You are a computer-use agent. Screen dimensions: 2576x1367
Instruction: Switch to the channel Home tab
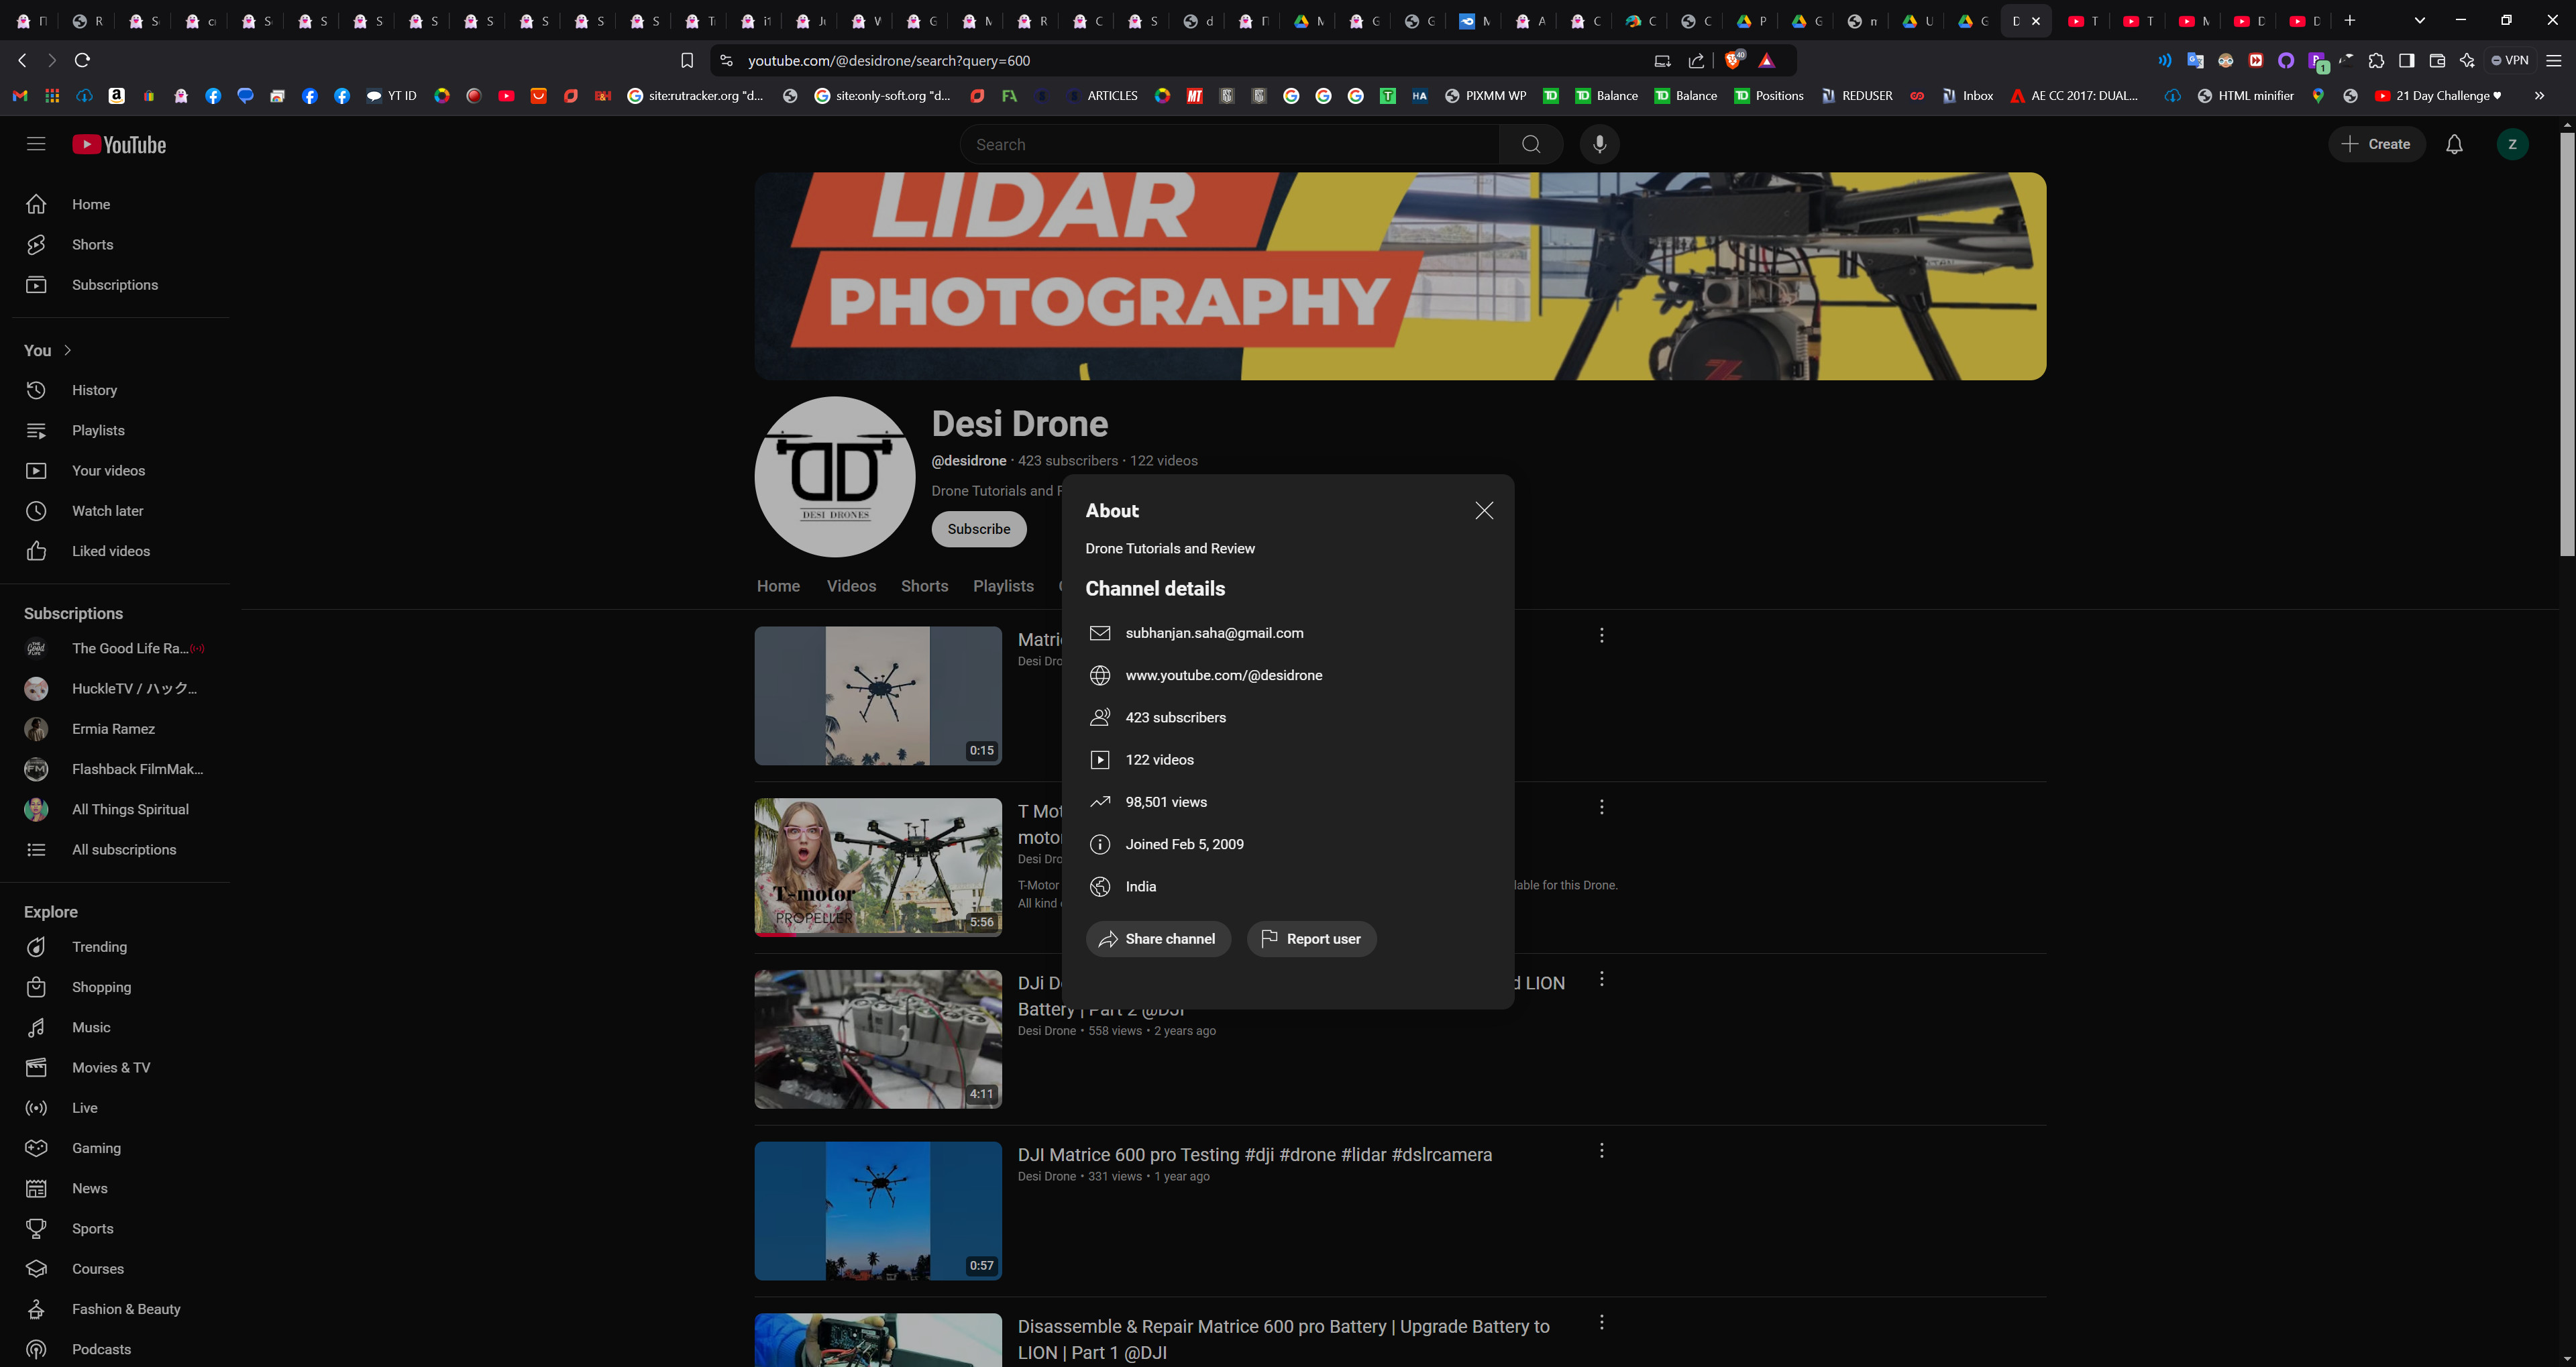pos(778,586)
